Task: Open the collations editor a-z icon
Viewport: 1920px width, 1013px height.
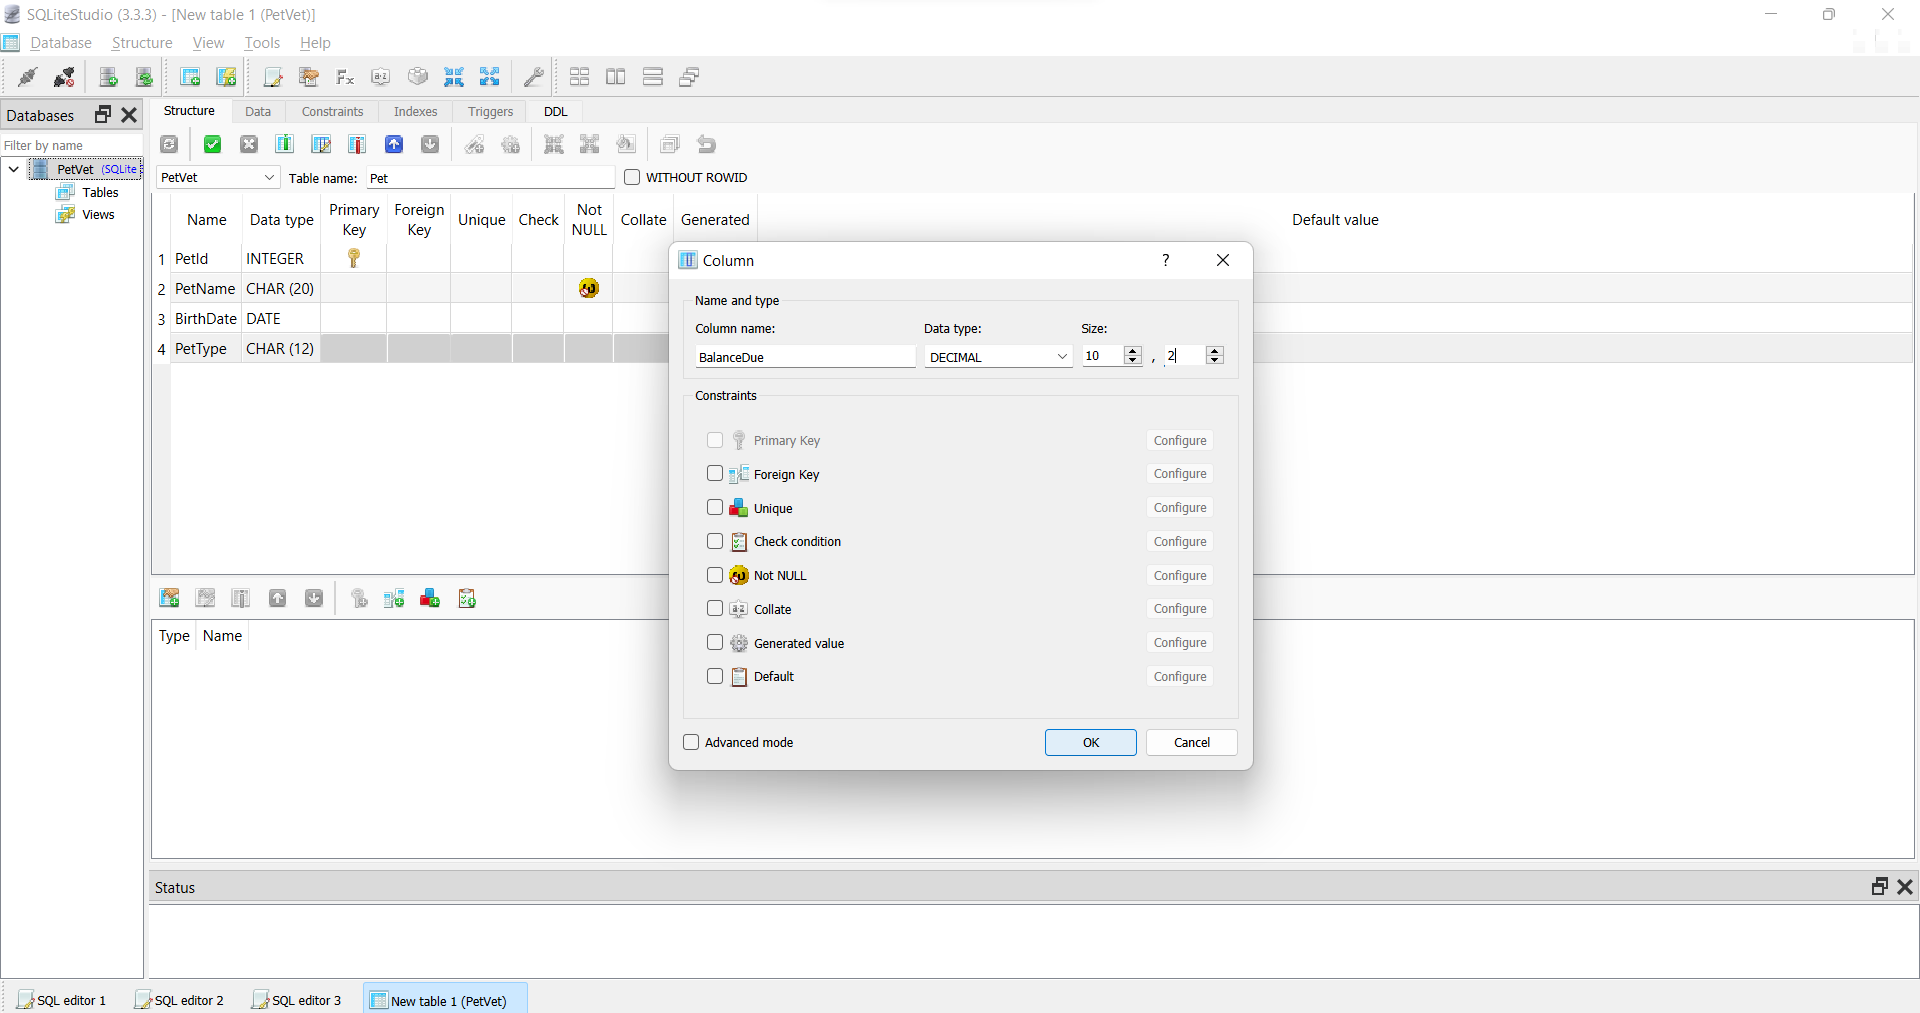Action: click(x=381, y=77)
